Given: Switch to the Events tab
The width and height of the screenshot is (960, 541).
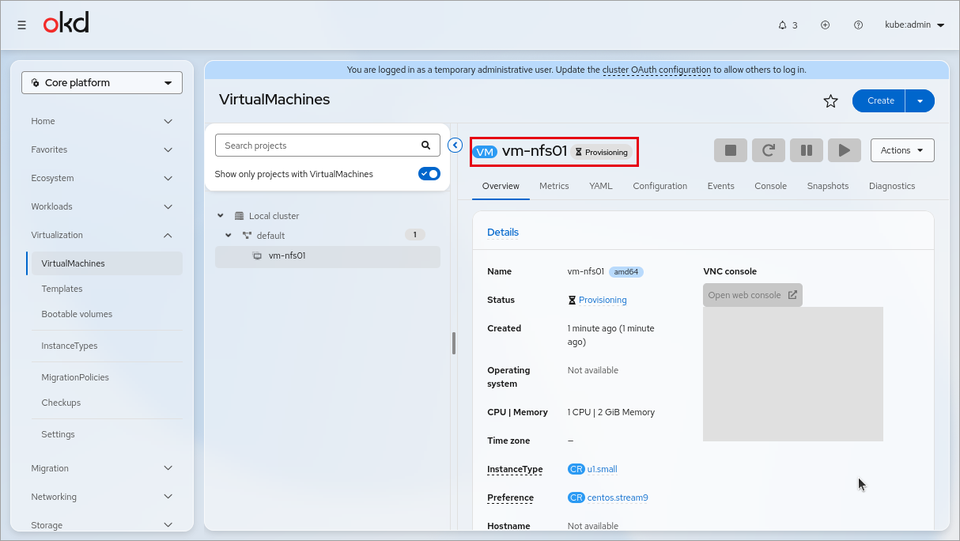Looking at the screenshot, I should pyautogui.click(x=721, y=186).
